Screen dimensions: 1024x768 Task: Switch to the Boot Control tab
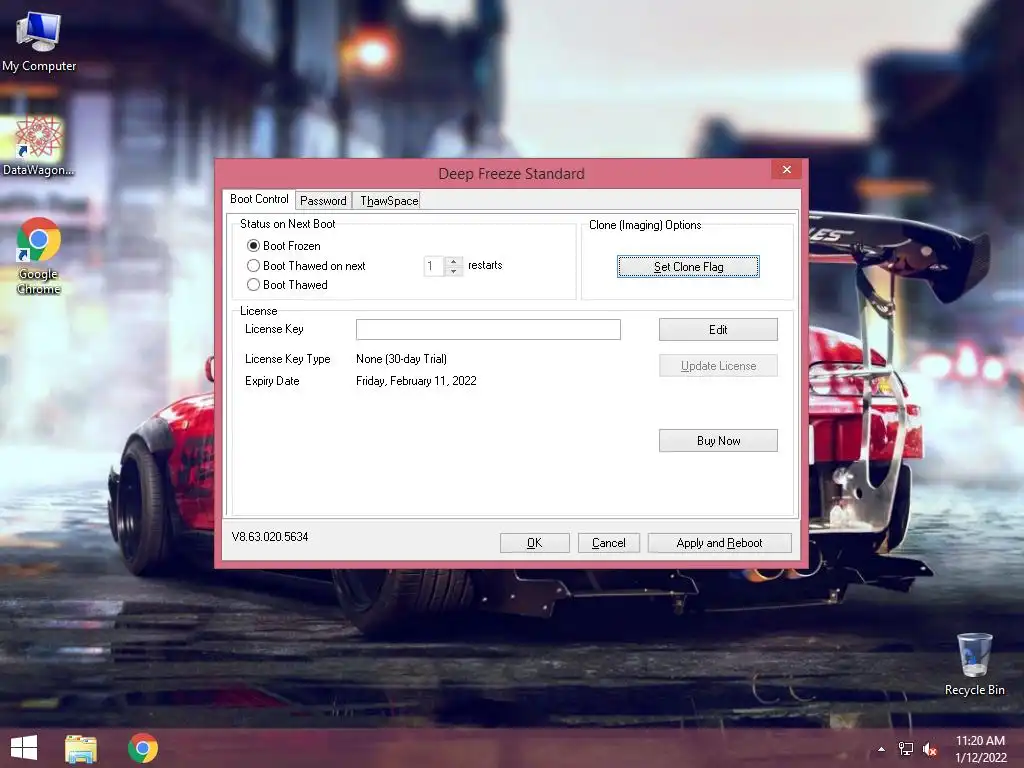pos(259,199)
